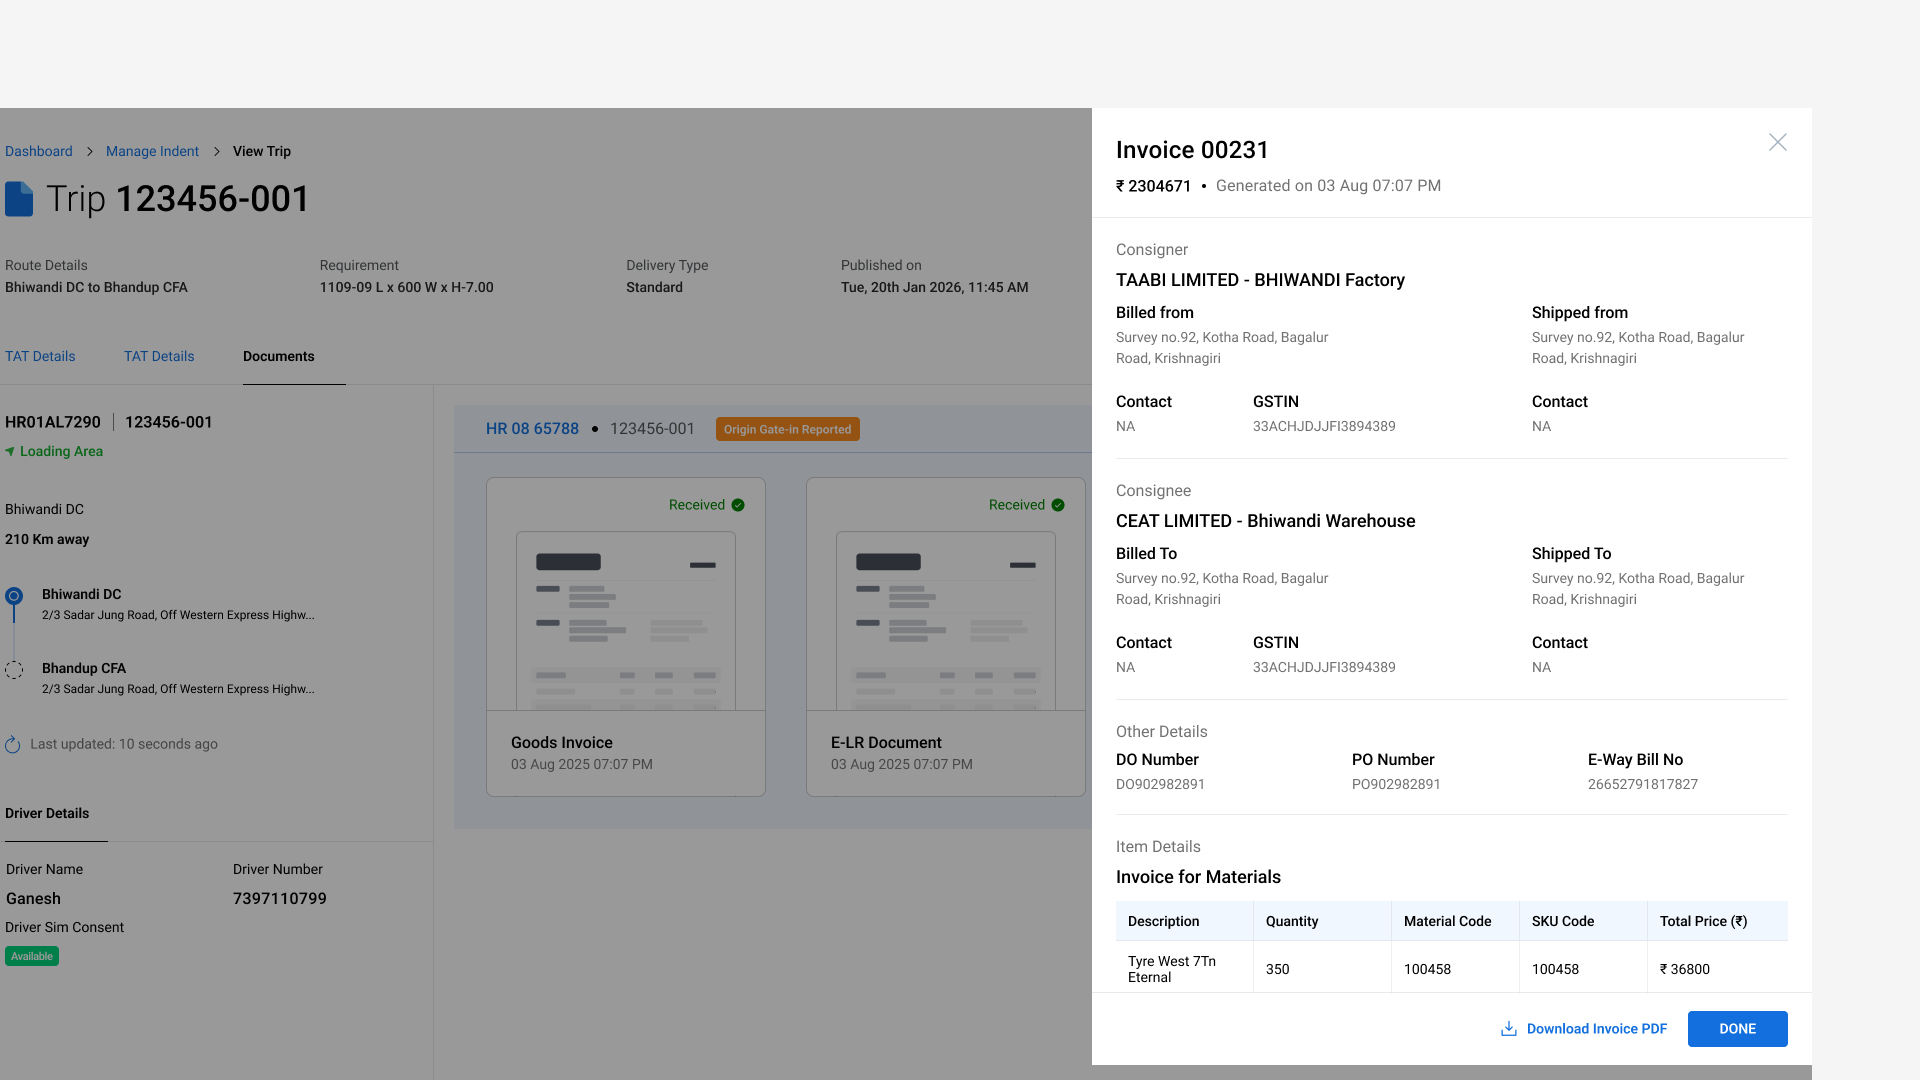Image resolution: width=1920 pixels, height=1080 pixels.
Task: Click the Bhiwandi DC stop name in route
Action: tap(82, 595)
